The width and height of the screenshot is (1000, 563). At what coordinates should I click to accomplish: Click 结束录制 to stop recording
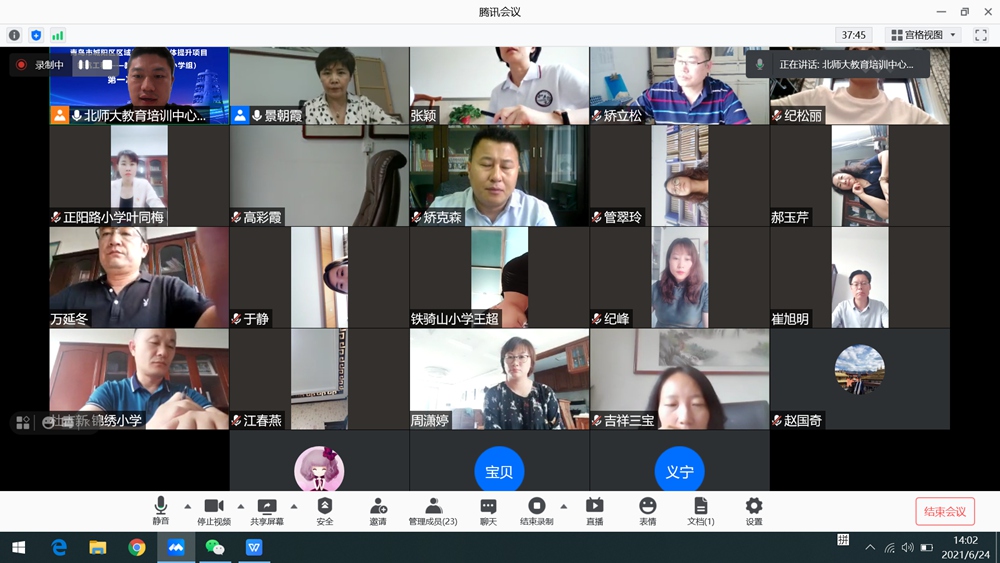(x=536, y=511)
